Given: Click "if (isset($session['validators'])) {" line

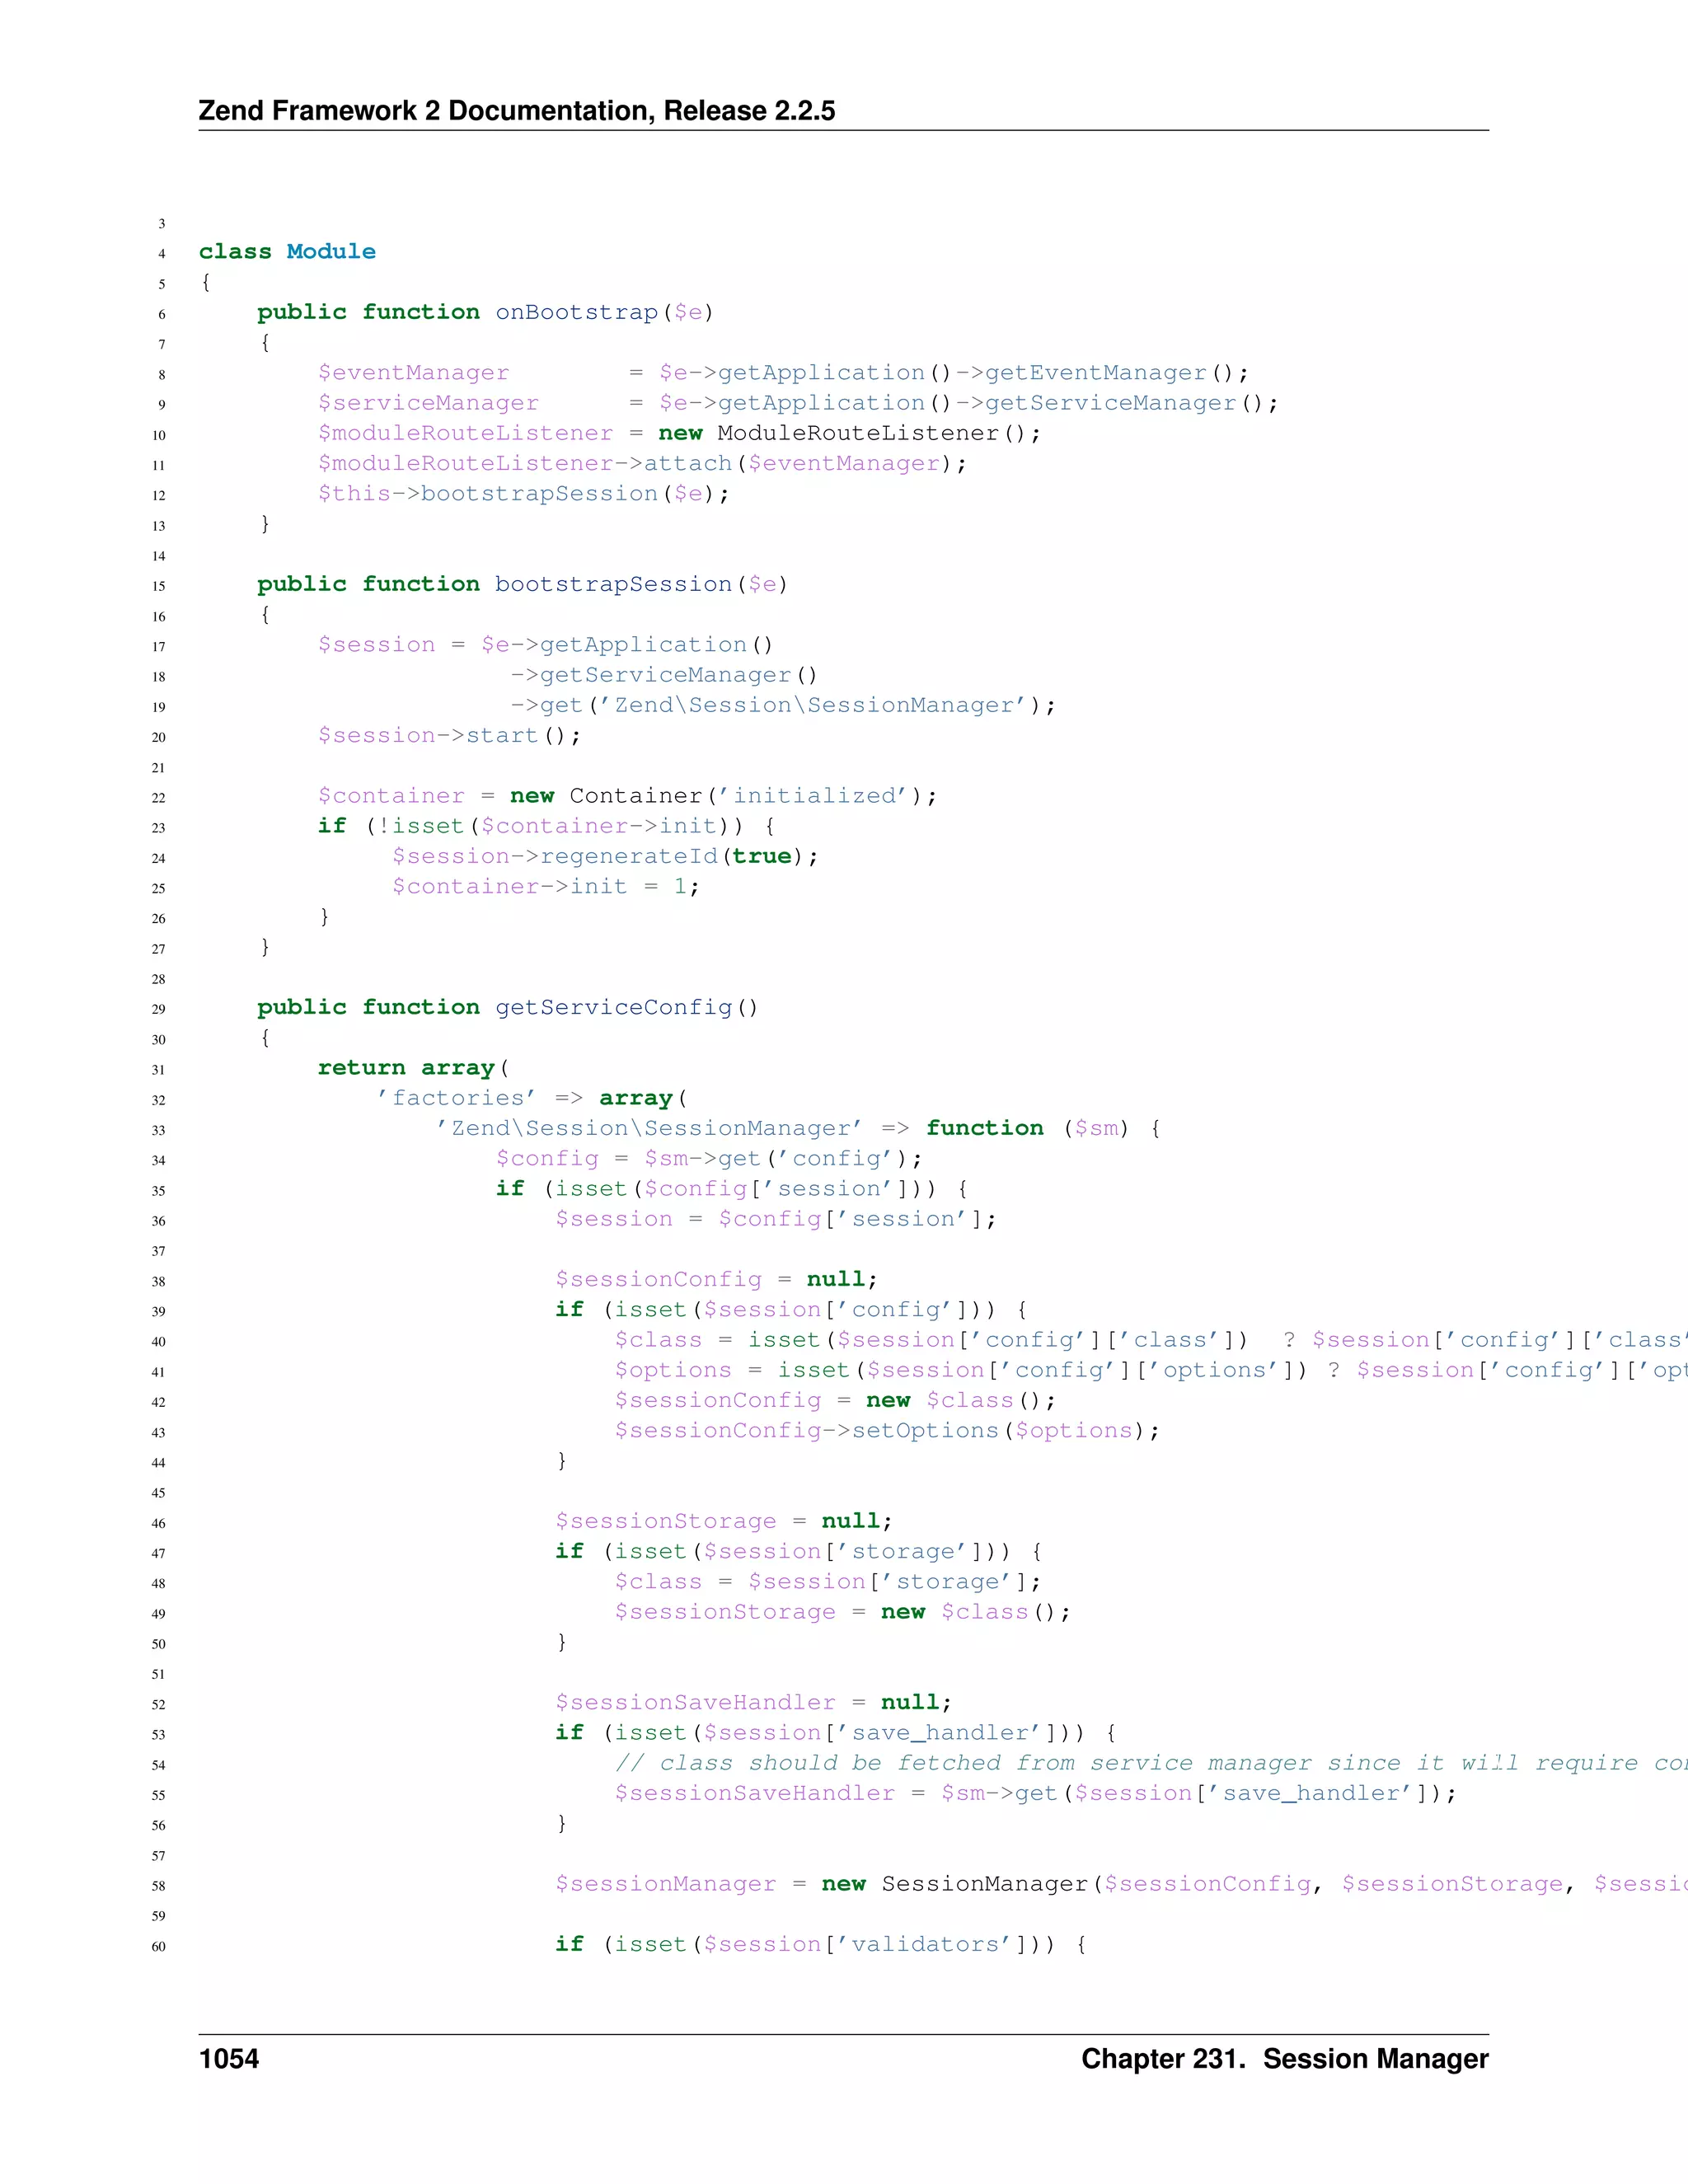Looking at the screenshot, I should click(820, 1944).
